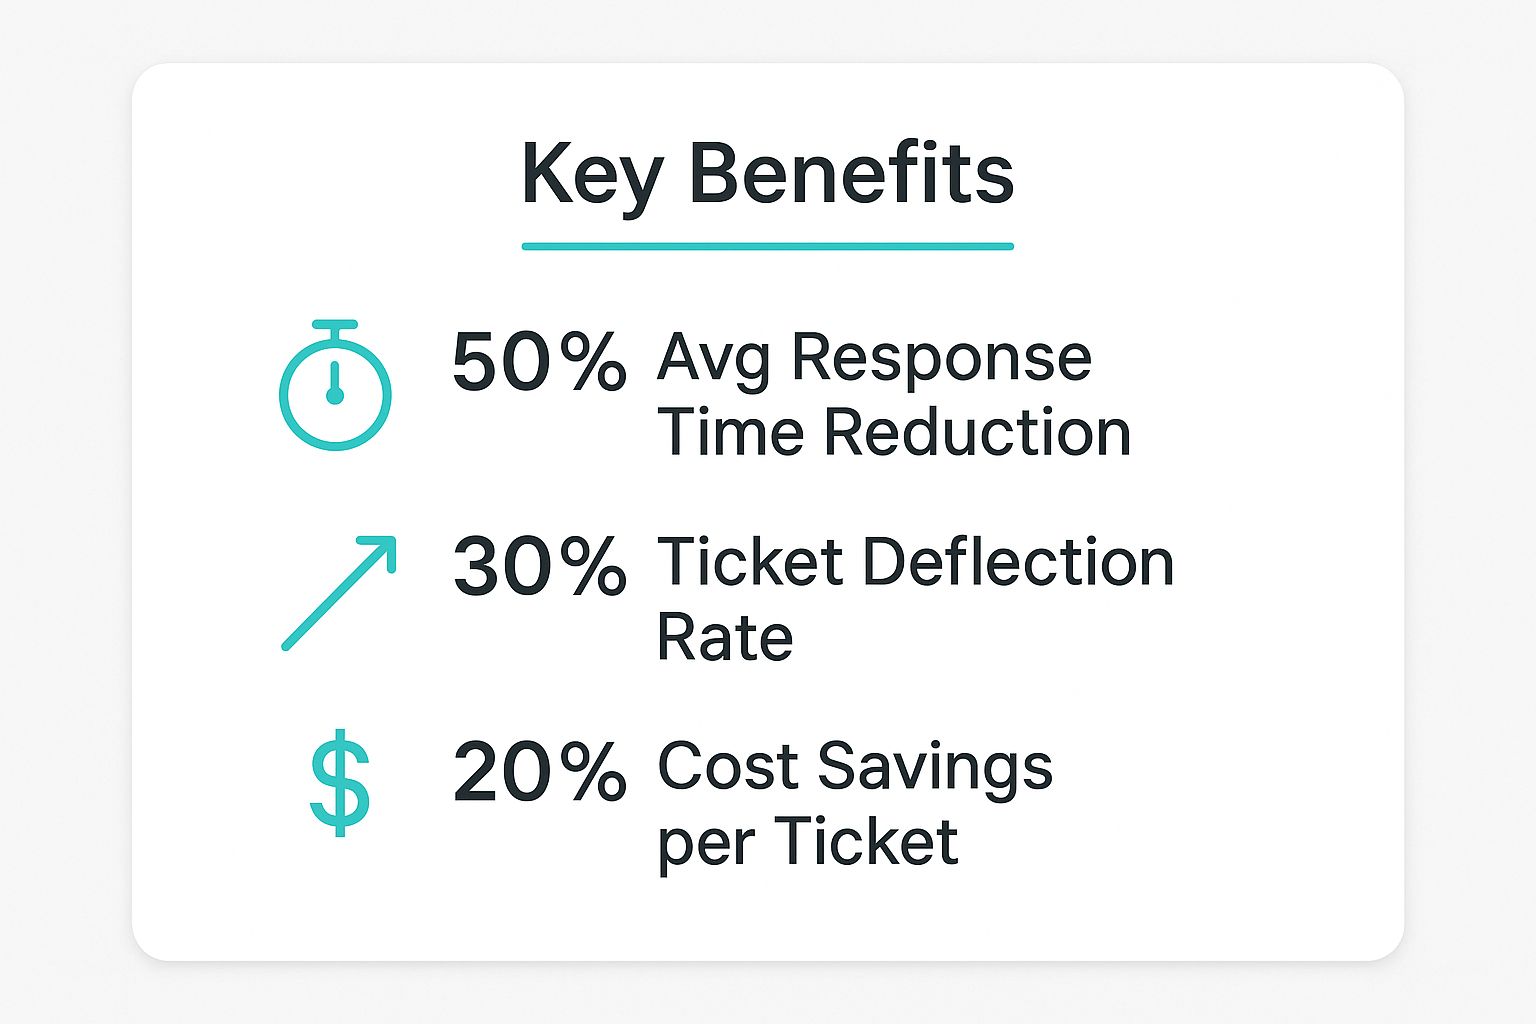Click the word "Response"

[941, 358]
